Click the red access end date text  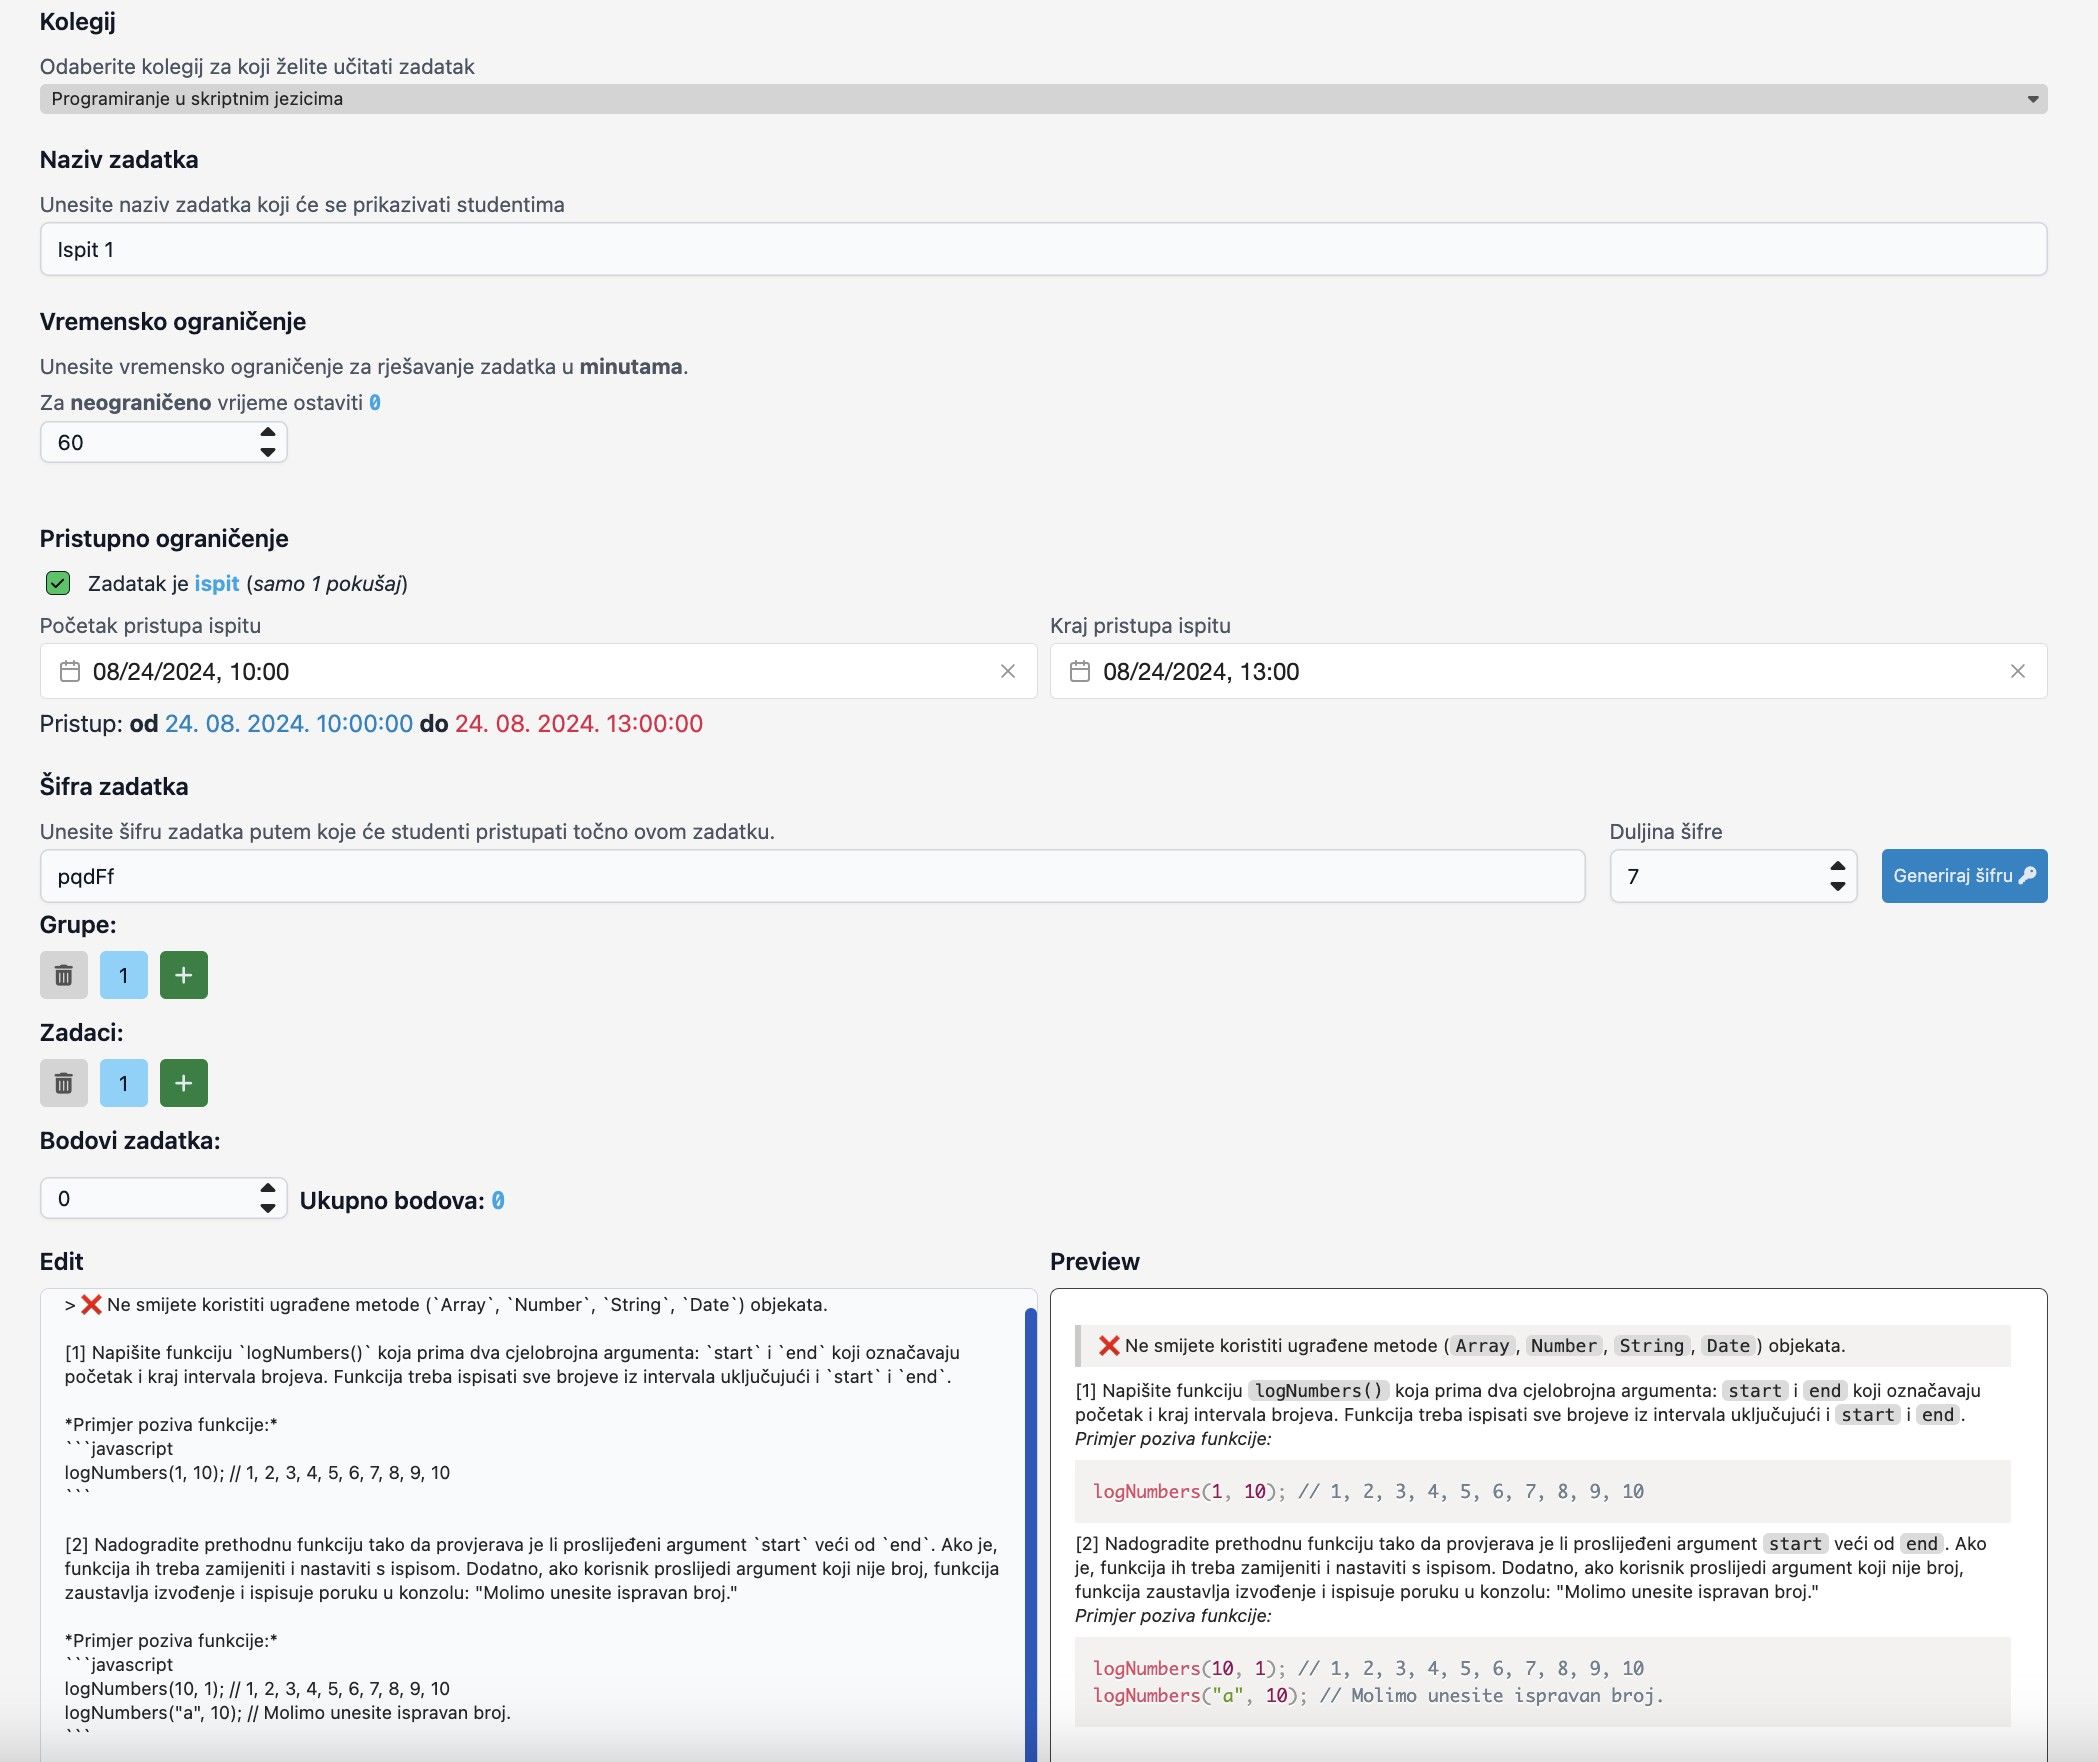(x=579, y=723)
